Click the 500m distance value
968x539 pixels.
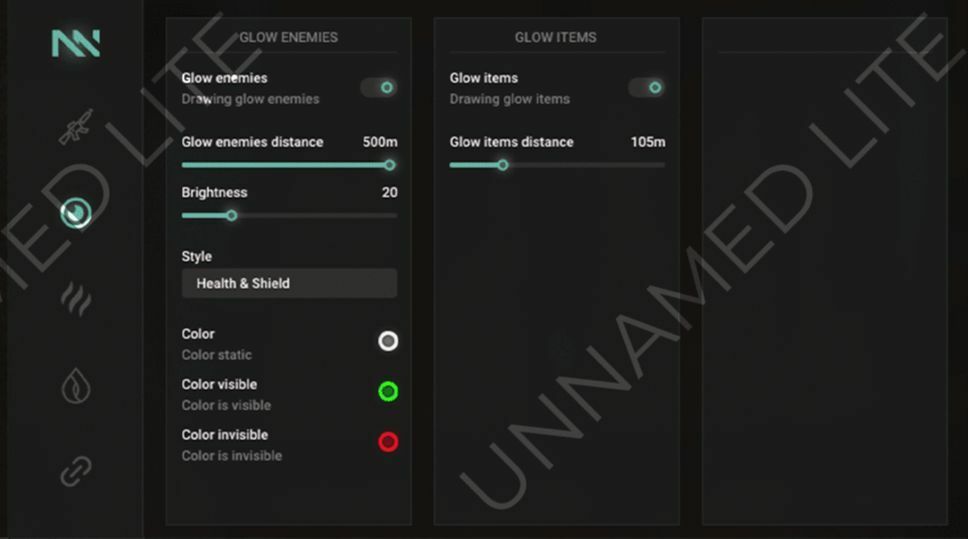coord(380,142)
